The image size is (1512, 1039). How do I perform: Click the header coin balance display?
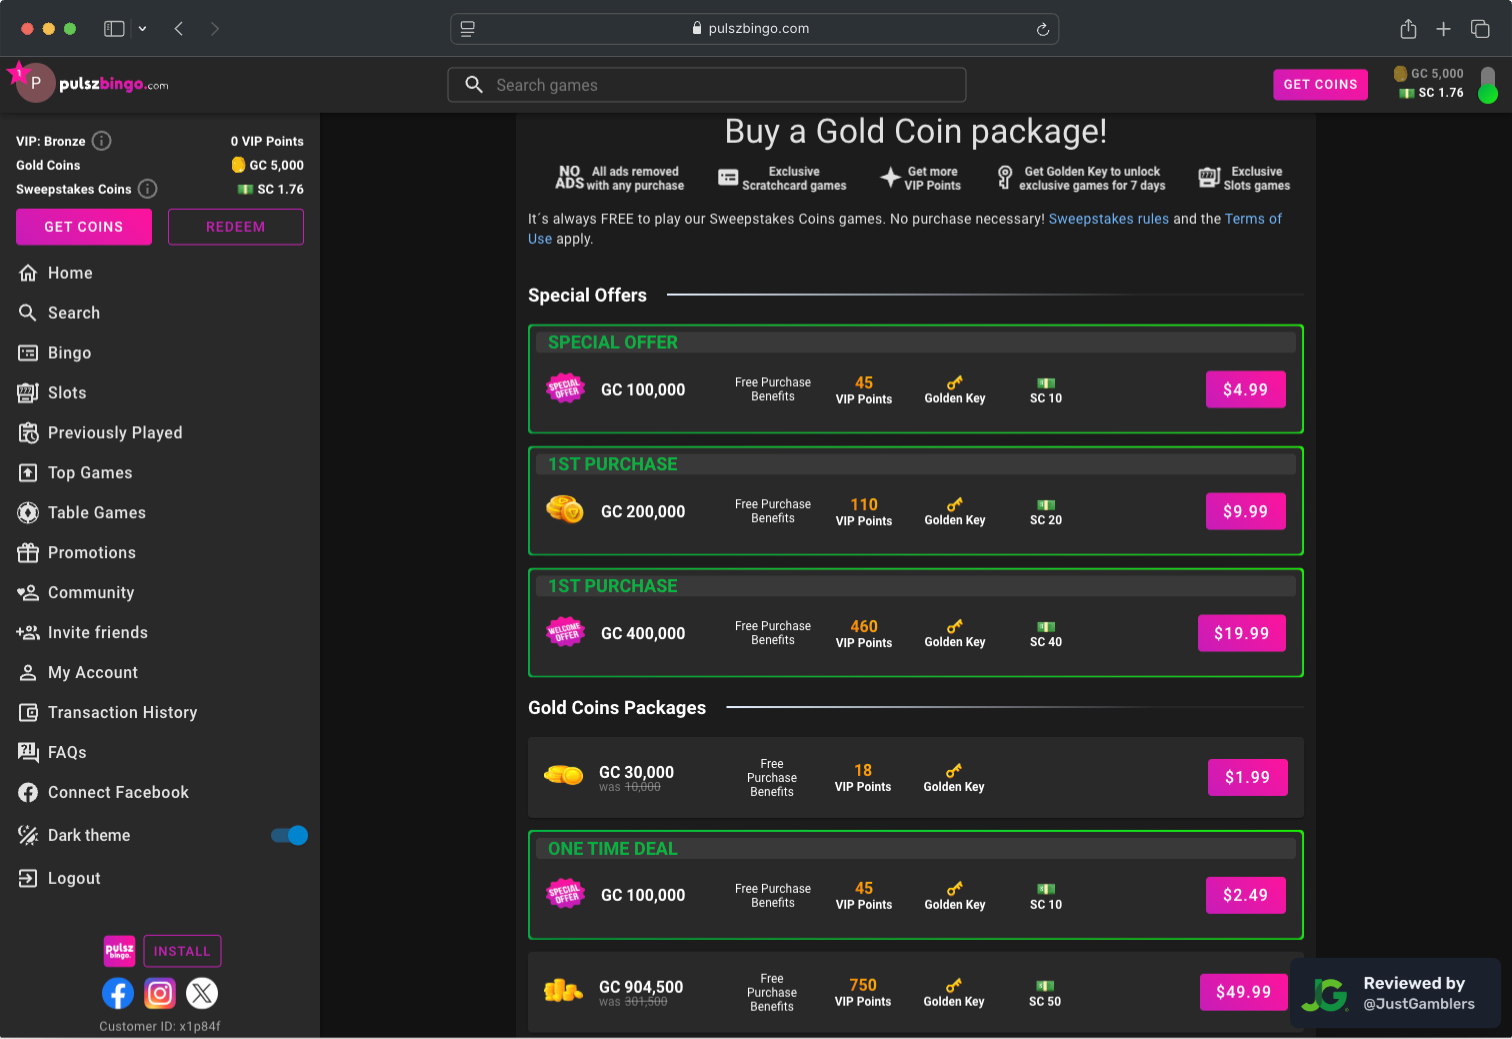[1429, 83]
